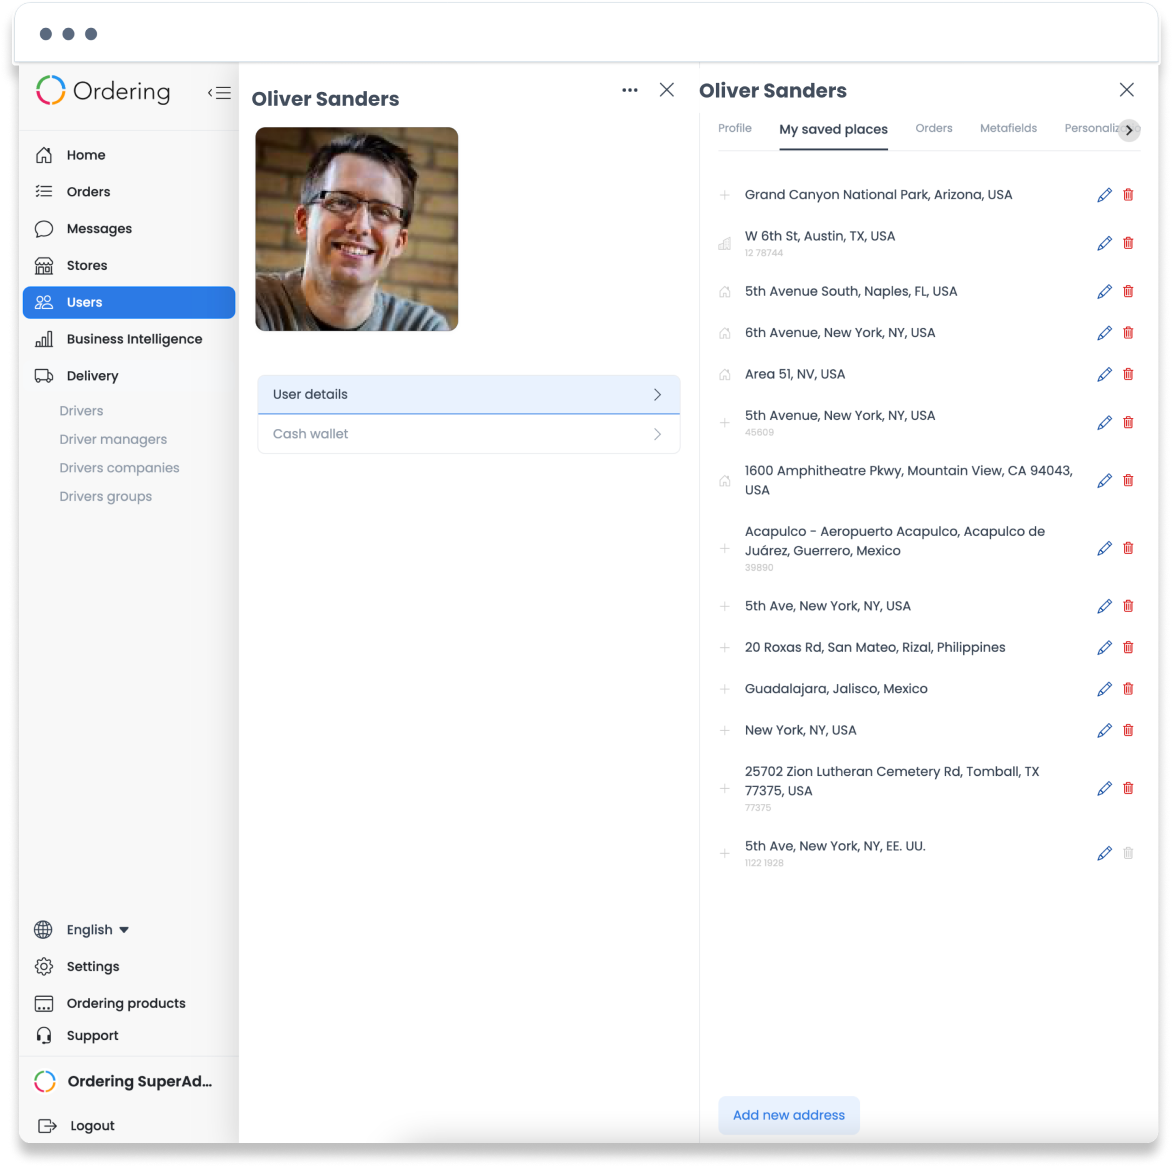Image resolution: width=1173 pixels, height=1167 pixels.
Task: Select Guadalajara, Jalisco, Mexico address text
Action: coord(836,688)
